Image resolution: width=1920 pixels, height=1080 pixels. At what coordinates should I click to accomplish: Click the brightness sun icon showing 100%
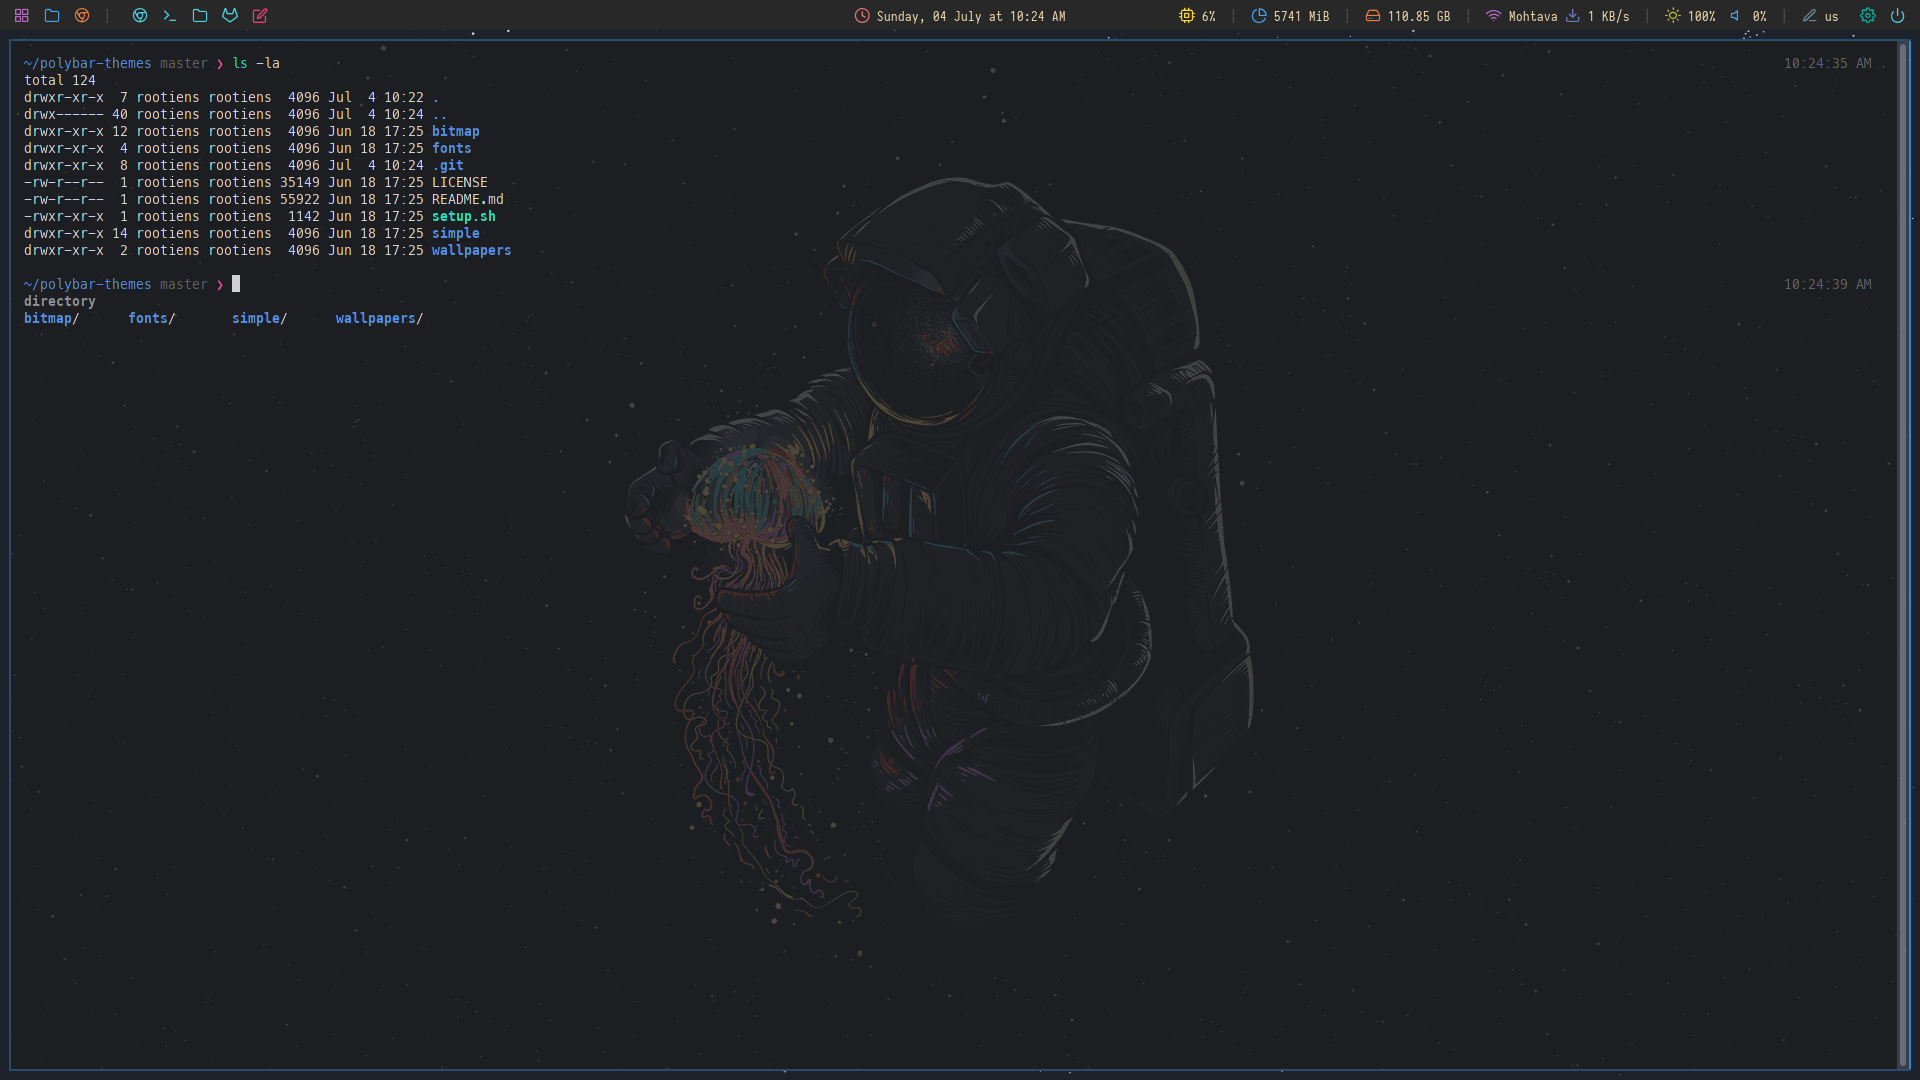pos(1673,16)
